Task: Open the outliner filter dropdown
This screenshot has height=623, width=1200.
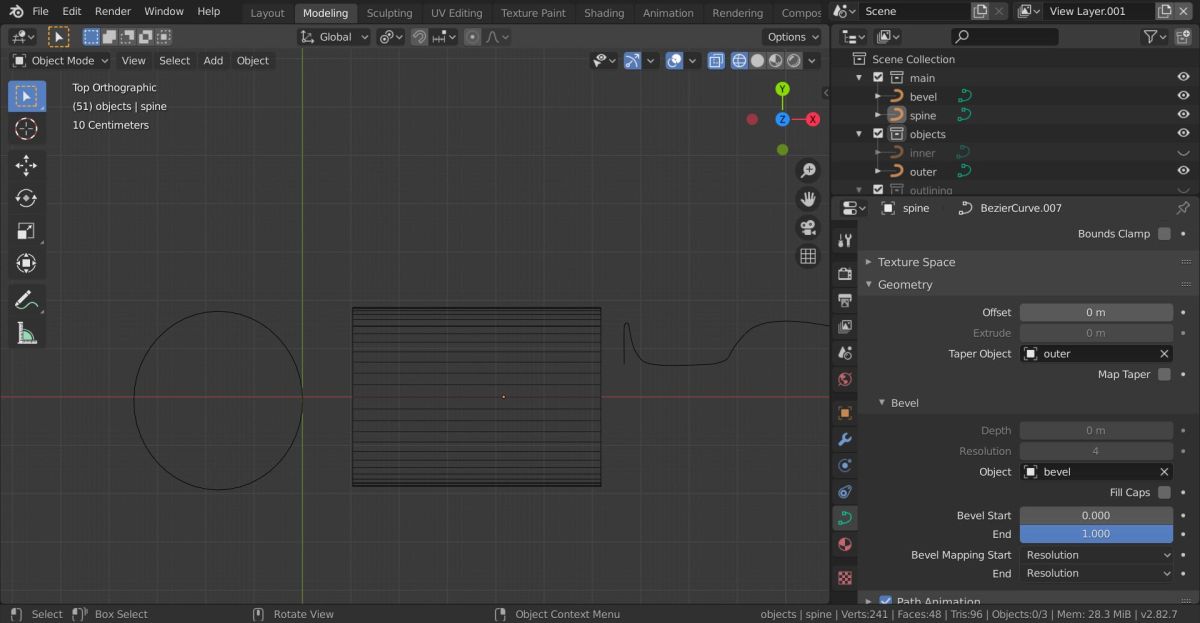Action: [1155, 36]
